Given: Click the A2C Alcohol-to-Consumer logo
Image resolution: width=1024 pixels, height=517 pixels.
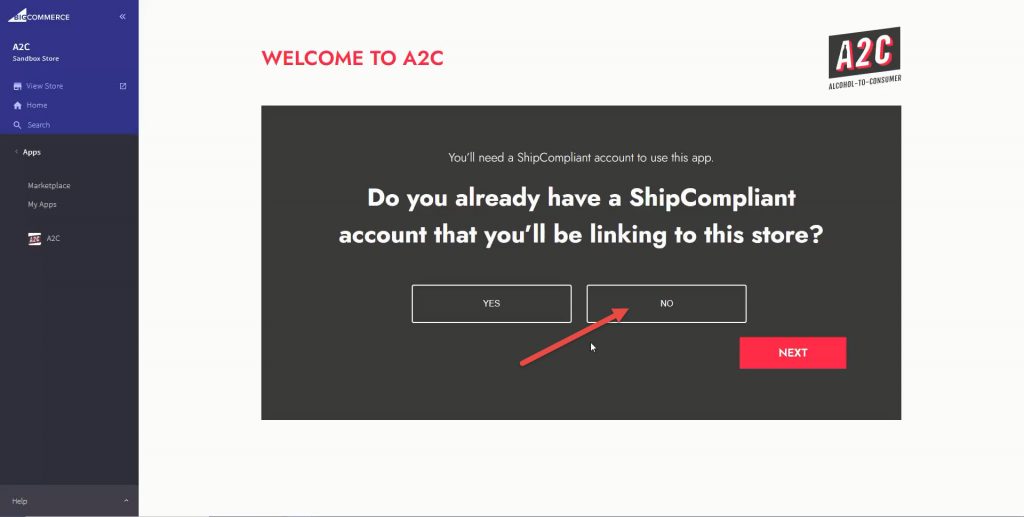Looking at the screenshot, I should click(x=865, y=59).
